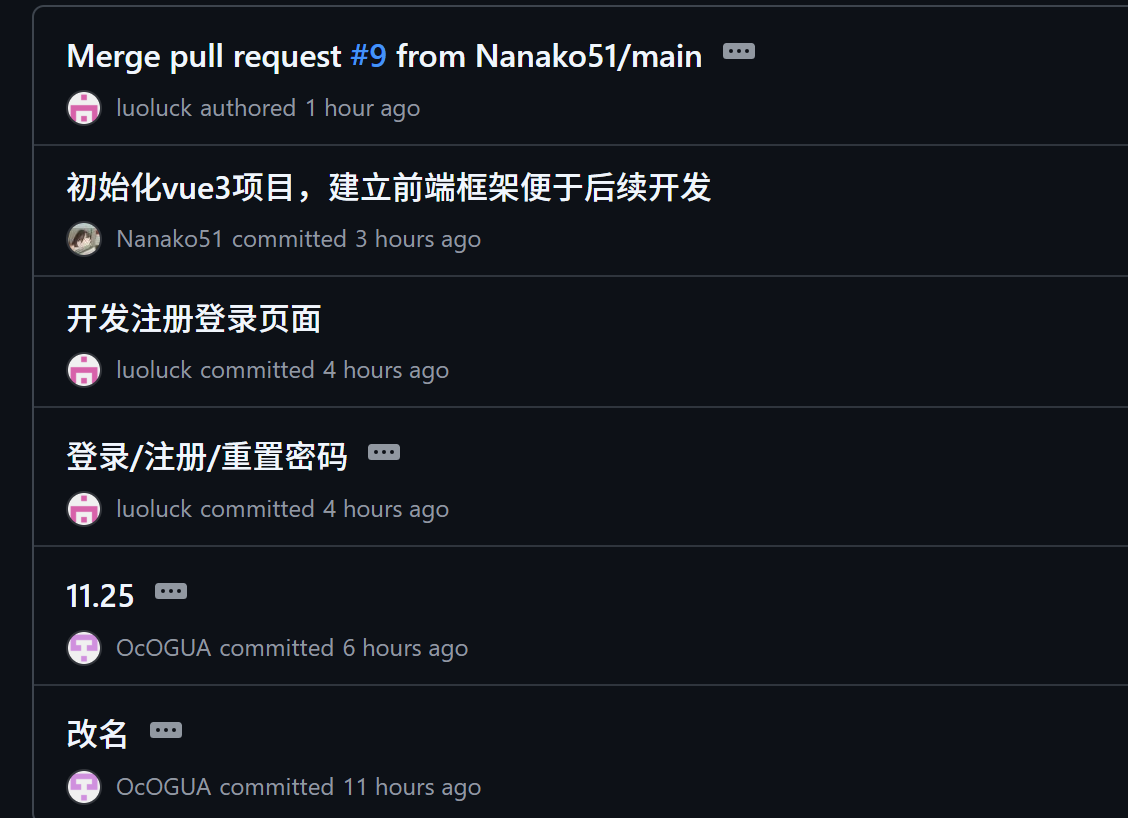The image size is (1128, 818).
Task: Click OcOGUA's avatar on the 11.25 commit
Action: 84,648
